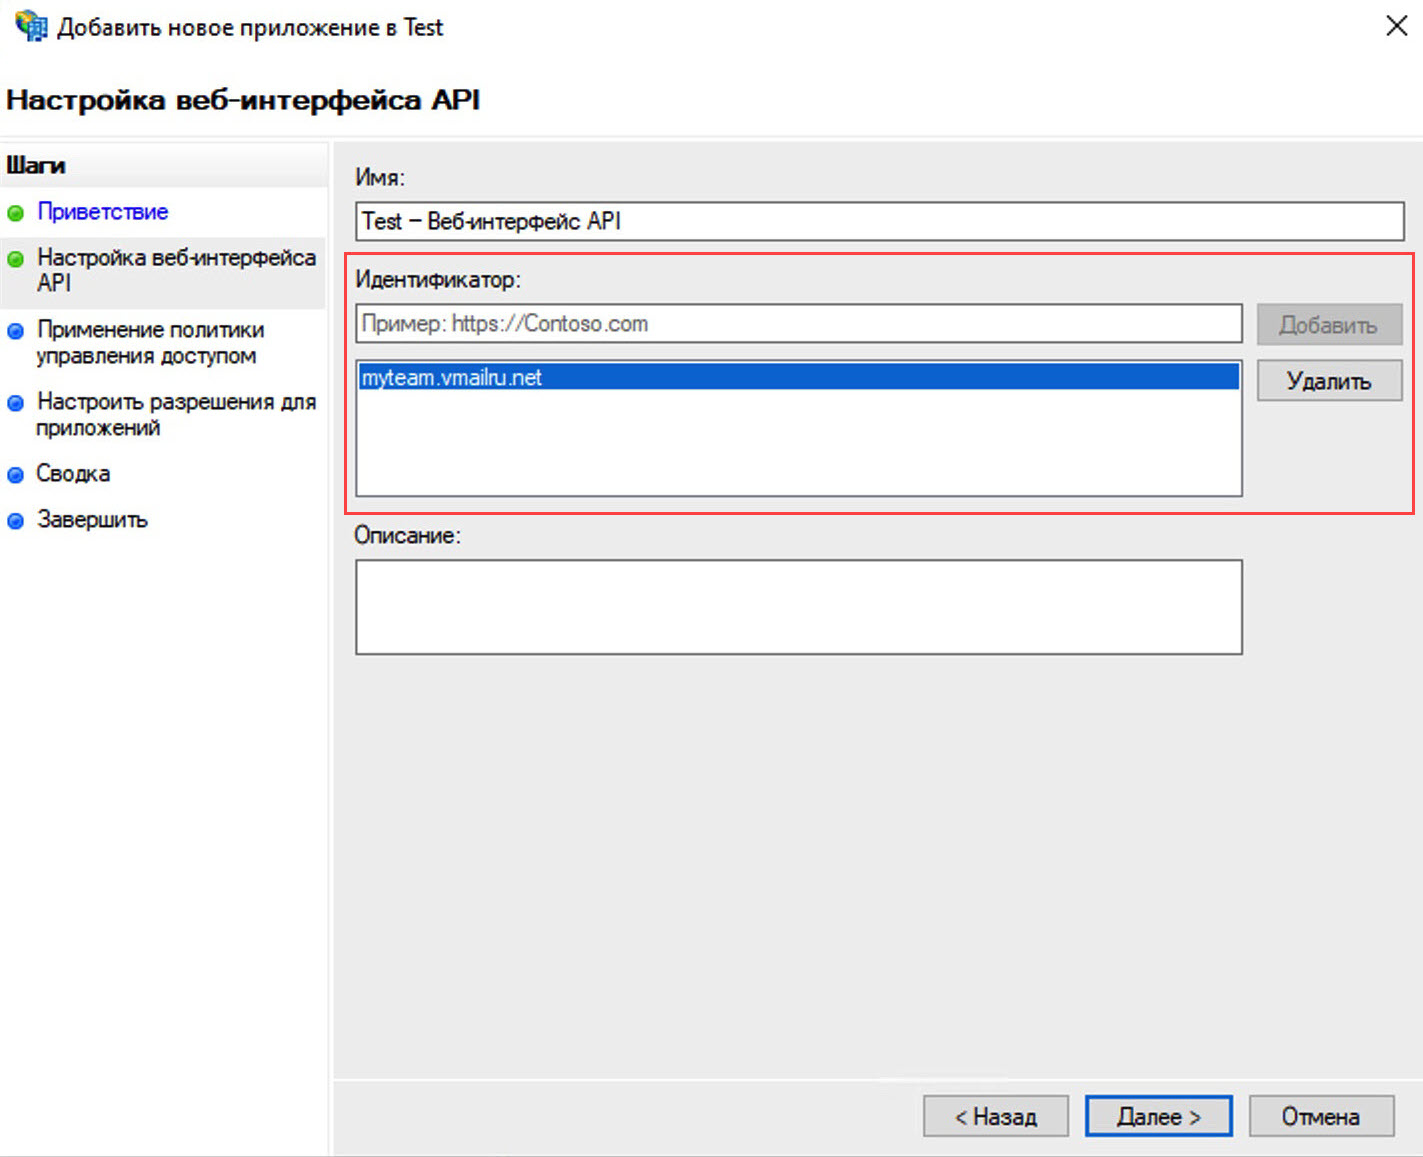Click the blue bullet beside Завершить

point(16,521)
